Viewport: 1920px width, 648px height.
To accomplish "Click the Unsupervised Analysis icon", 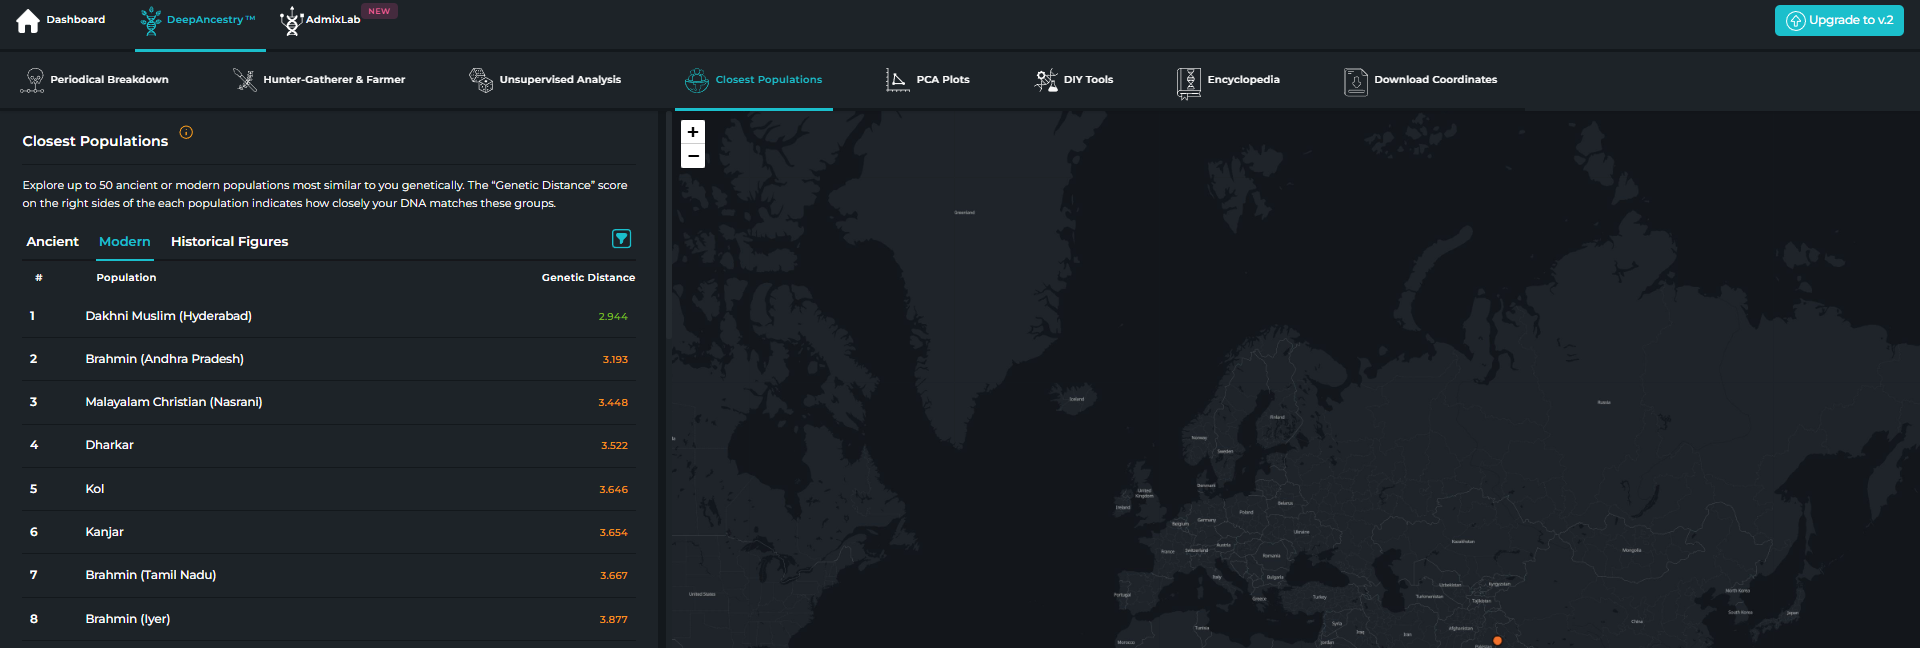I will click(481, 80).
